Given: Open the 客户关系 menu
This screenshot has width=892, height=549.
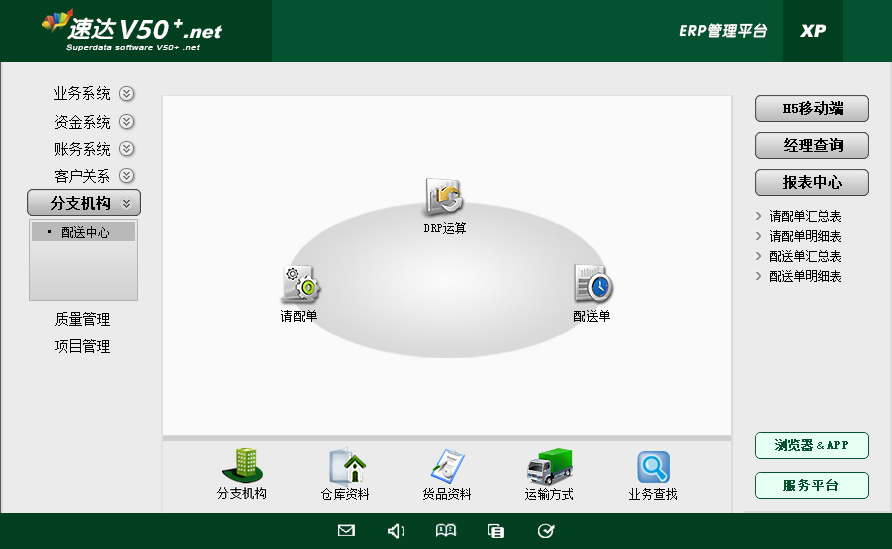Looking at the screenshot, I should click(x=82, y=176).
